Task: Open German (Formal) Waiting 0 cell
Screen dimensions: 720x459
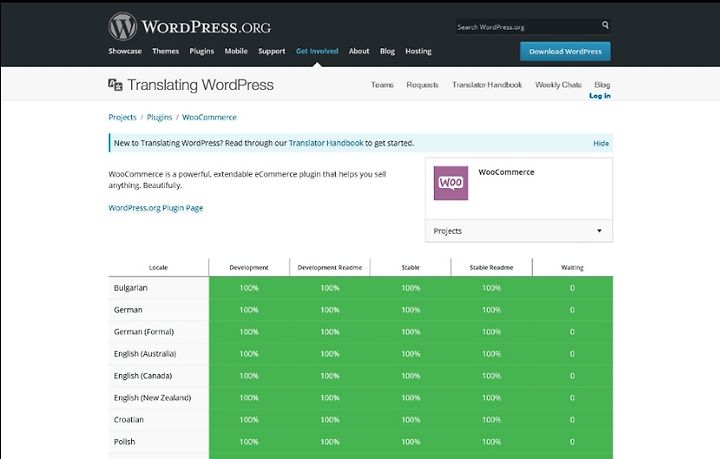Action: tap(572, 332)
